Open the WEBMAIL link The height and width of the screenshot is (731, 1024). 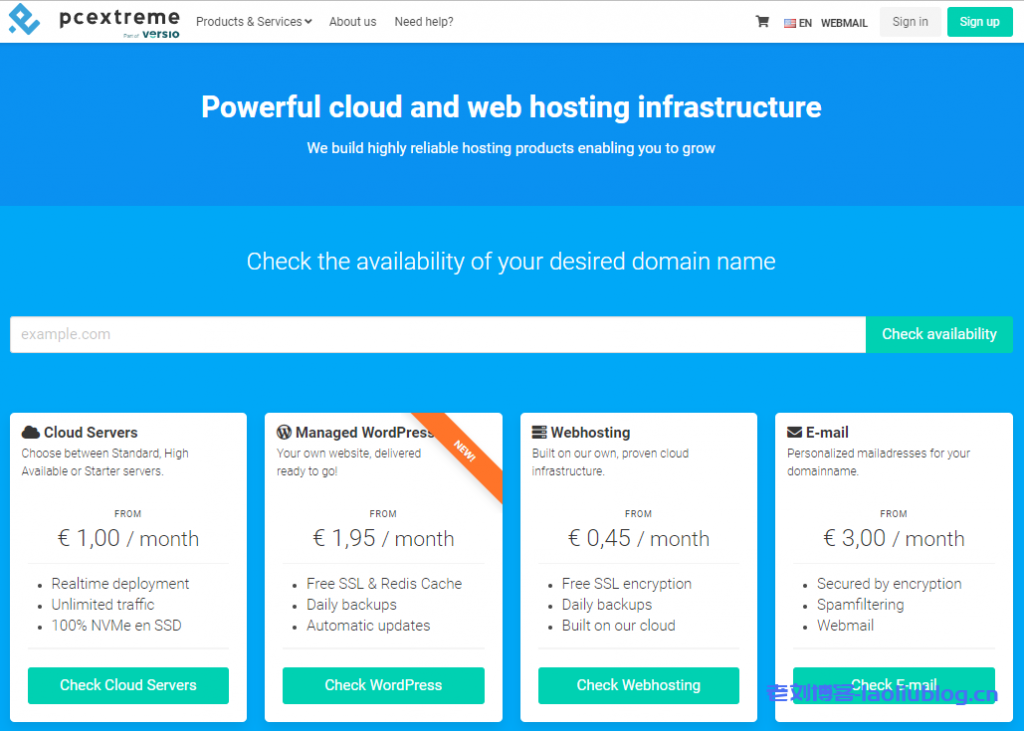click(x=844, y=23)
